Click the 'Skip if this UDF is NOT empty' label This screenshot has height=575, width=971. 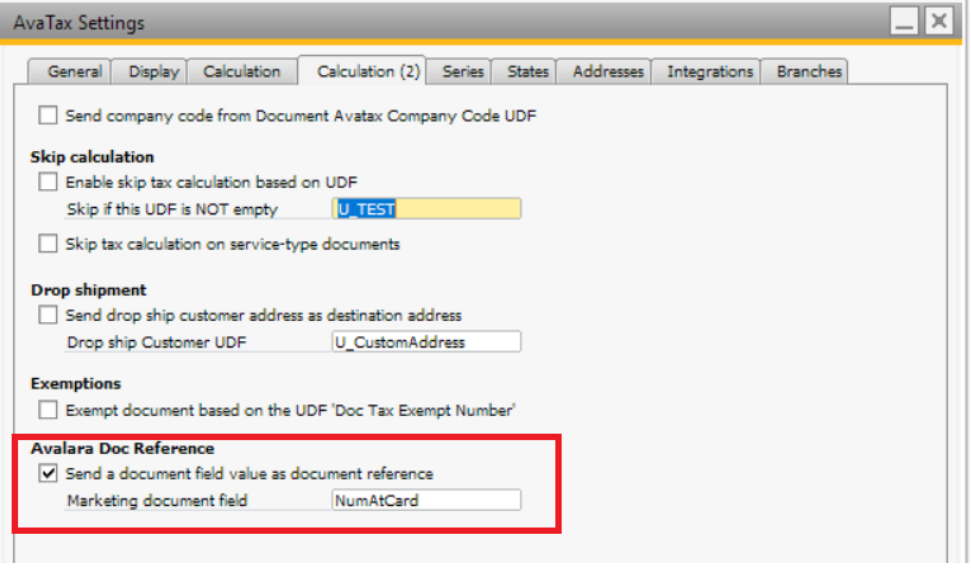(172, 209)
